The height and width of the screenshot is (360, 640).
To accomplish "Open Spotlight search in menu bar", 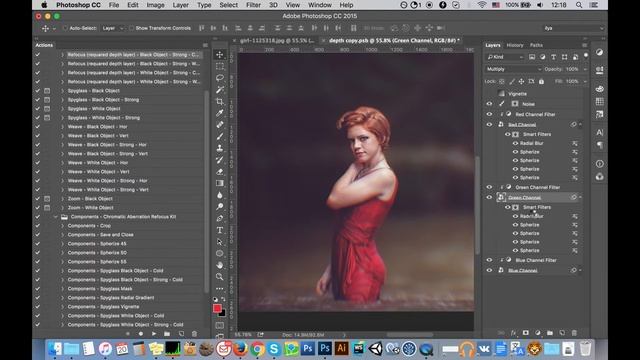I will pos(579,5).
